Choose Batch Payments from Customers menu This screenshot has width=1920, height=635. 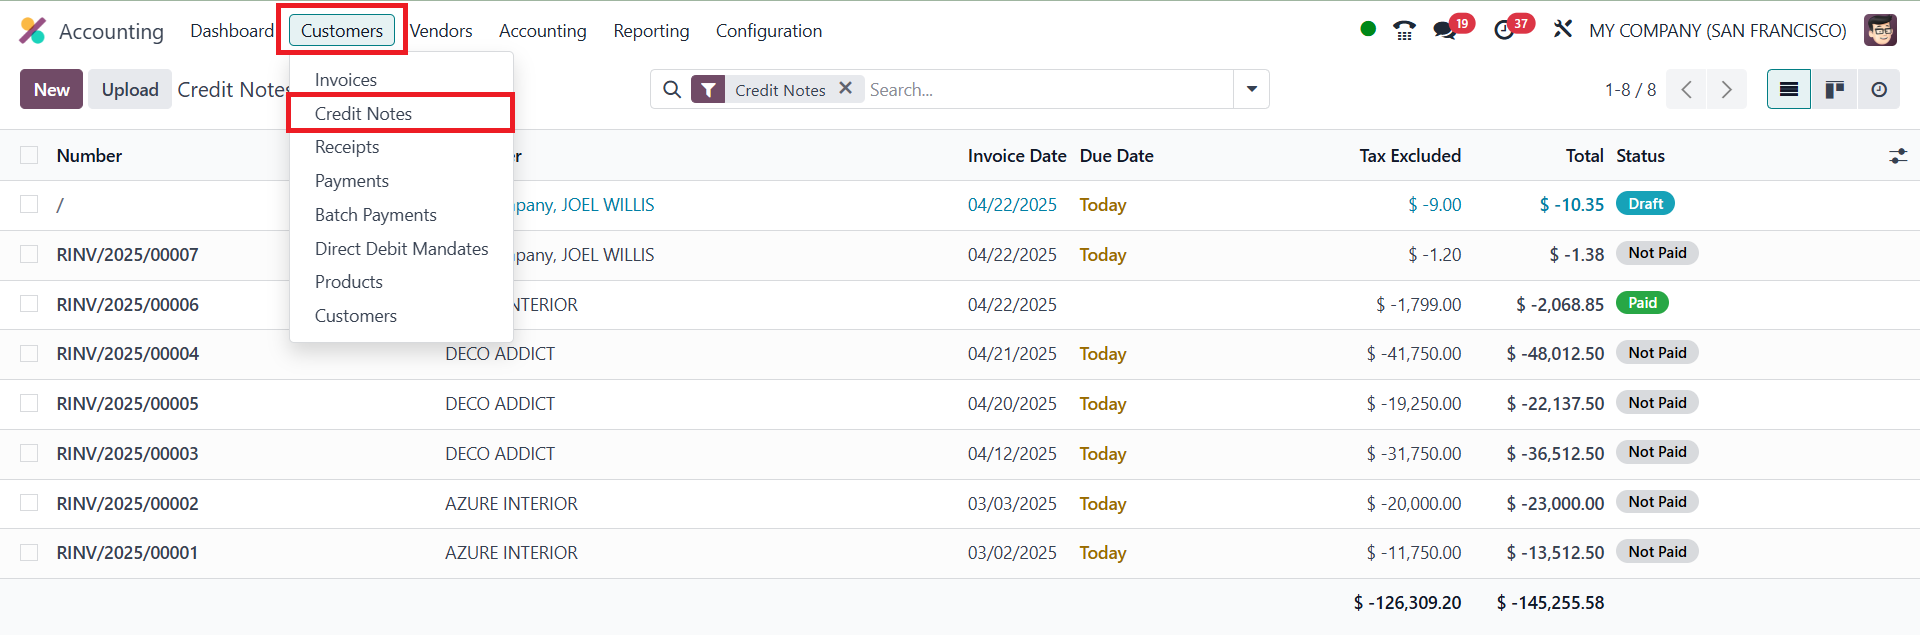click(375, 215)
